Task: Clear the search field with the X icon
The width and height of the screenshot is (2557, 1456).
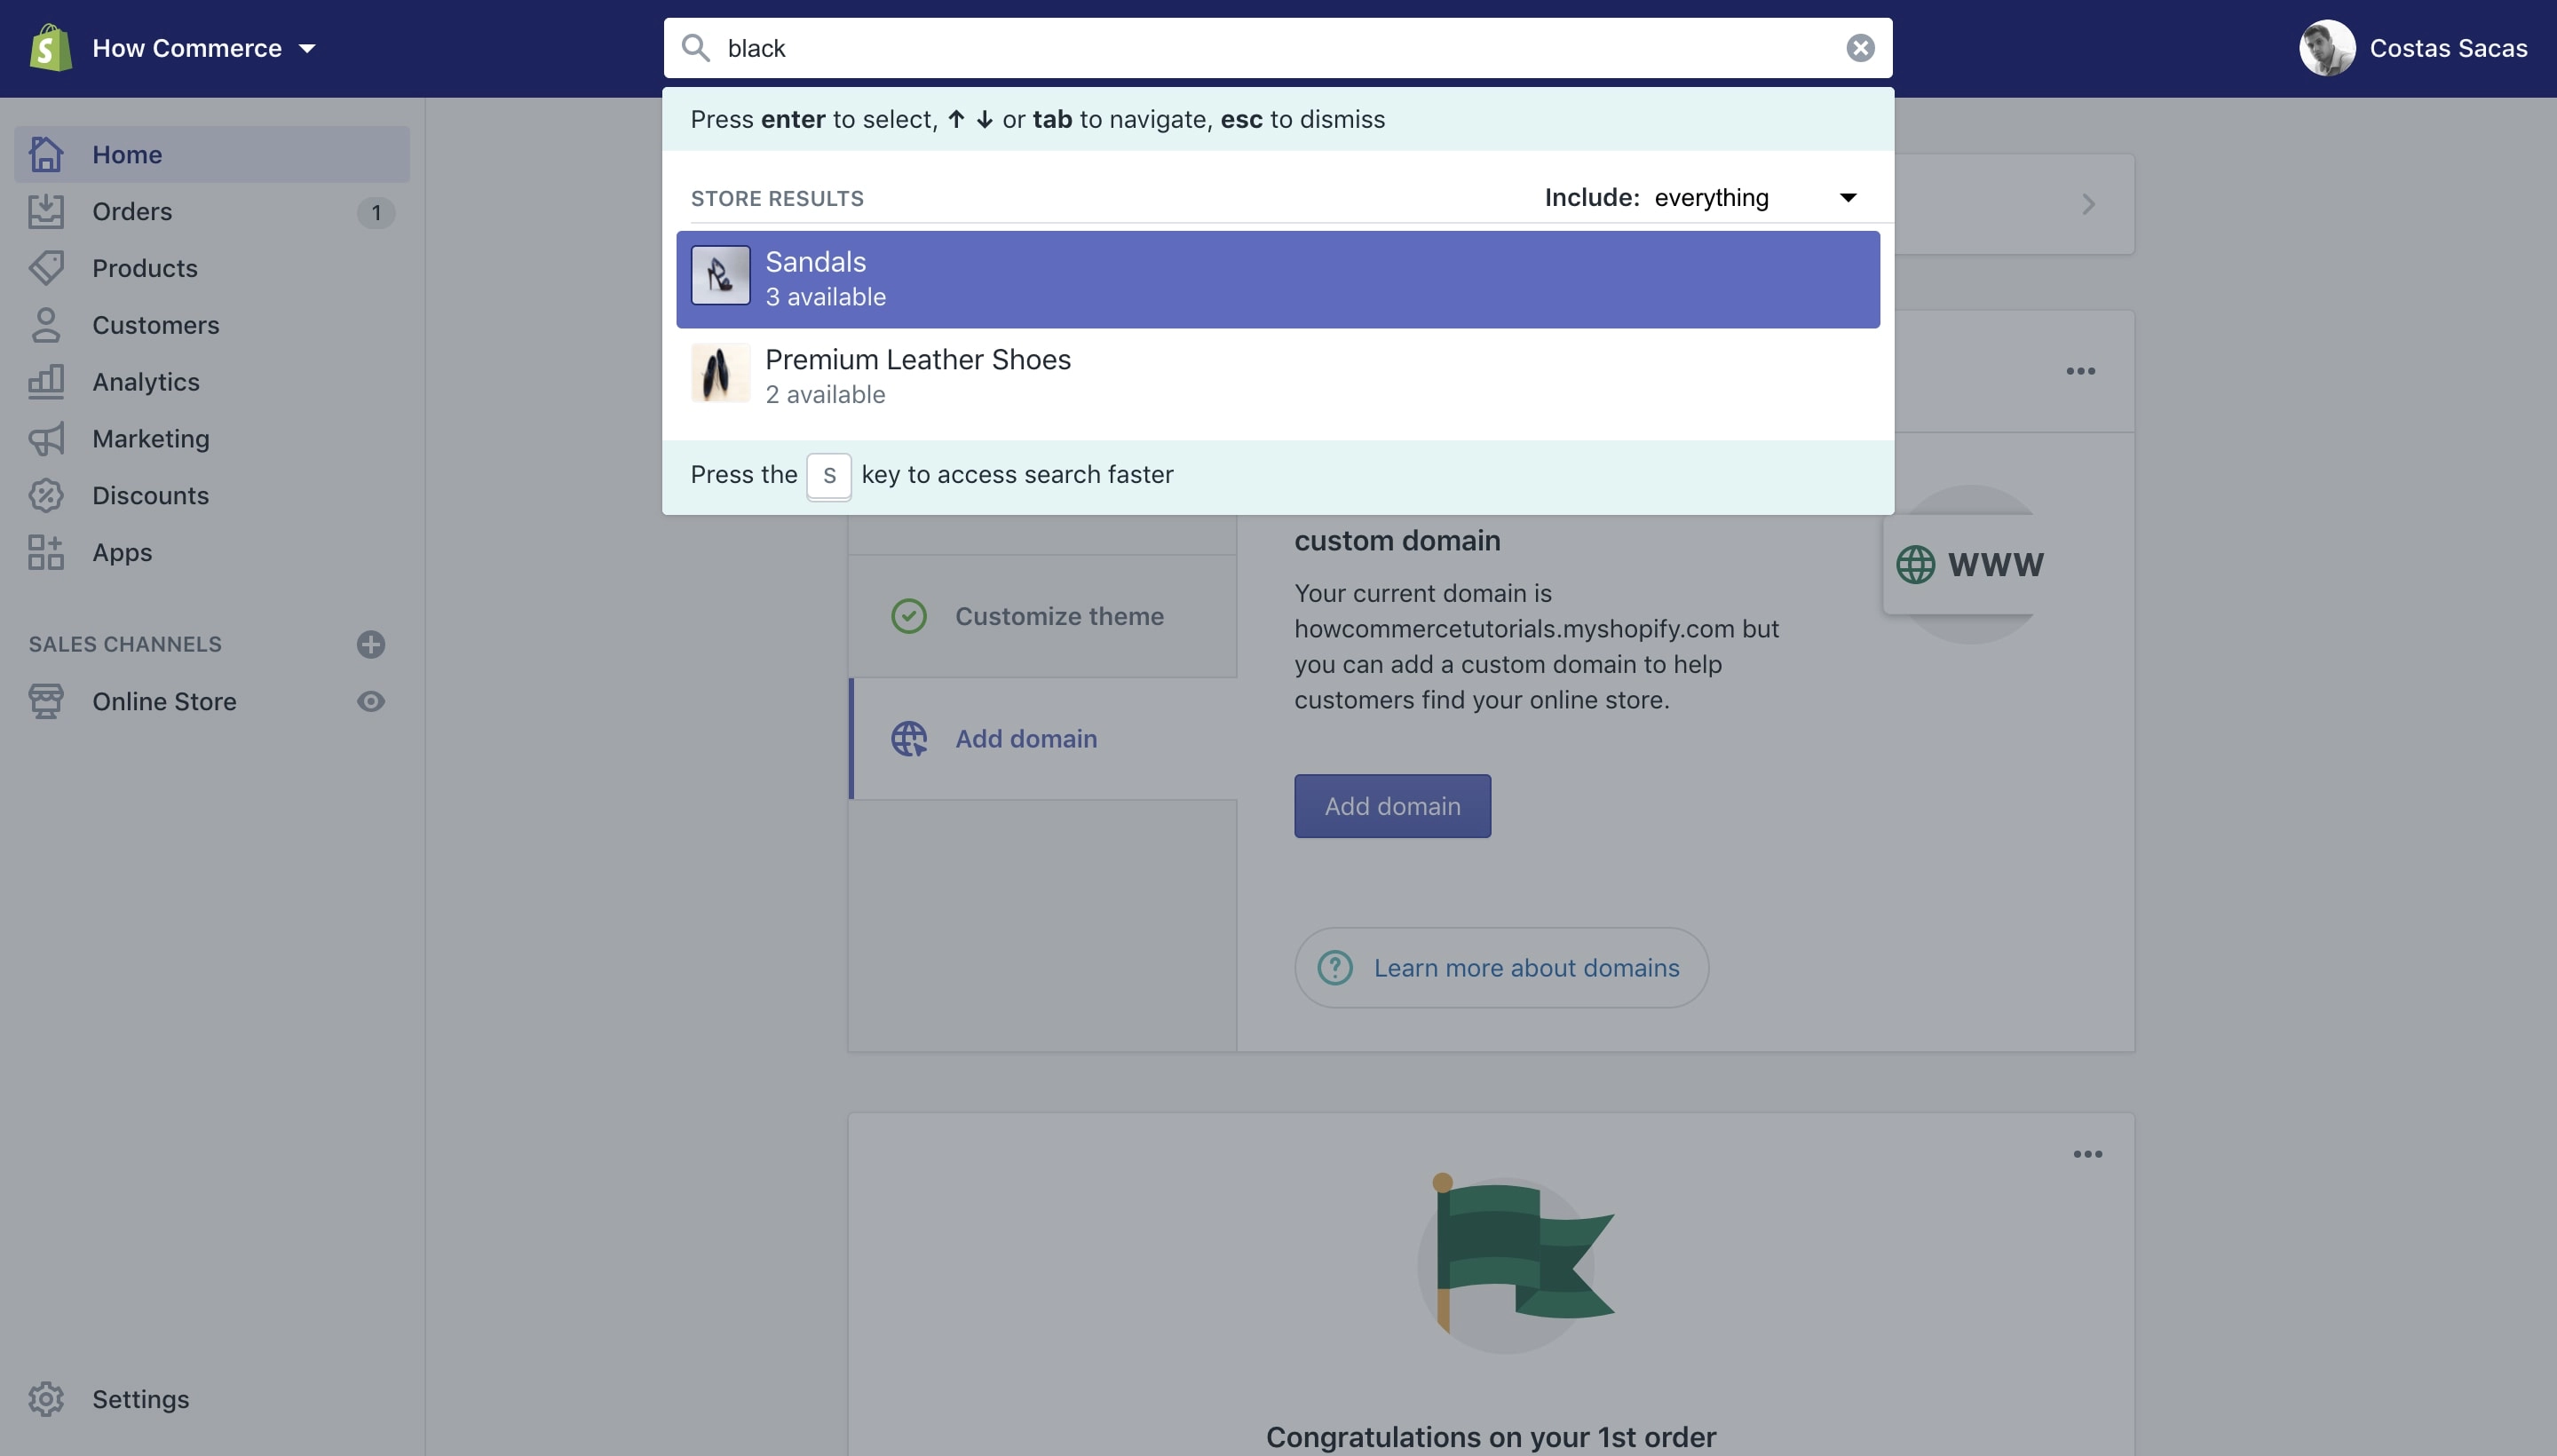Action: (x=1859, y=48)
